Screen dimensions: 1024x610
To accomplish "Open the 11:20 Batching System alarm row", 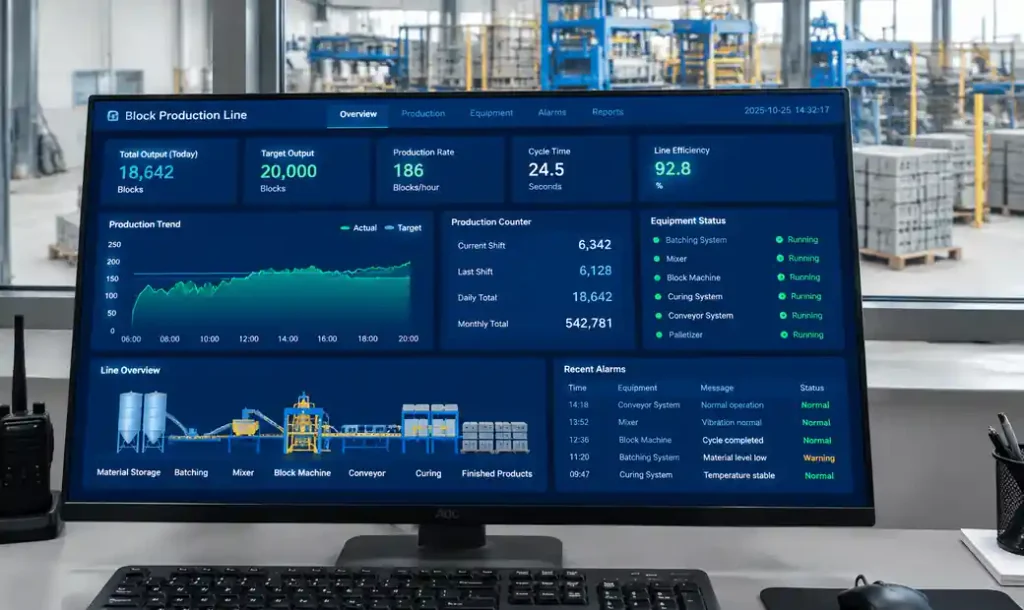I will [x=700, y=457].
